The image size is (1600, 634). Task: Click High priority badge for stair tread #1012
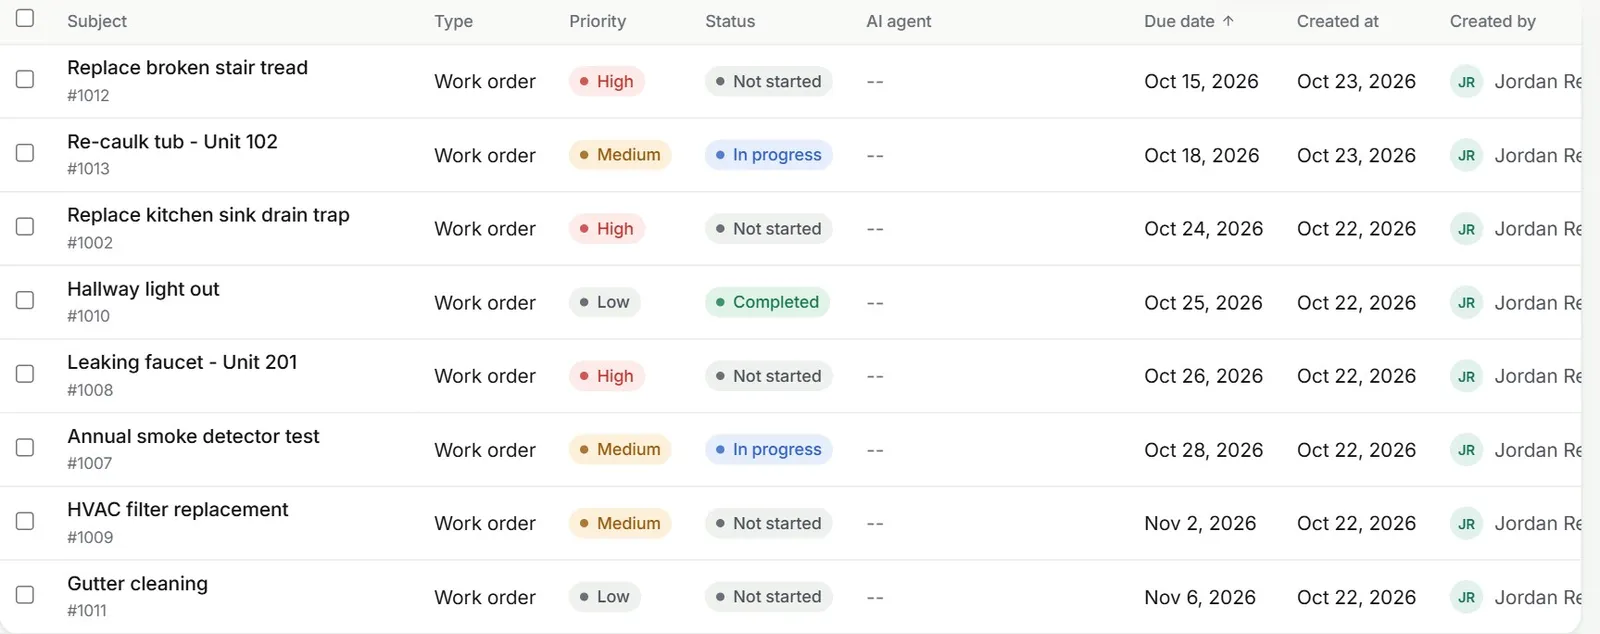pos(607,81)
